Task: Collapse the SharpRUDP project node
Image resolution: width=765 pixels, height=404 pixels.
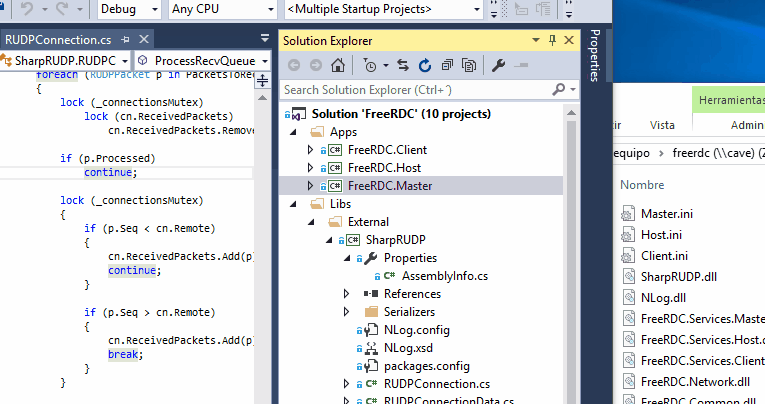Action: [x=329, y=240]
